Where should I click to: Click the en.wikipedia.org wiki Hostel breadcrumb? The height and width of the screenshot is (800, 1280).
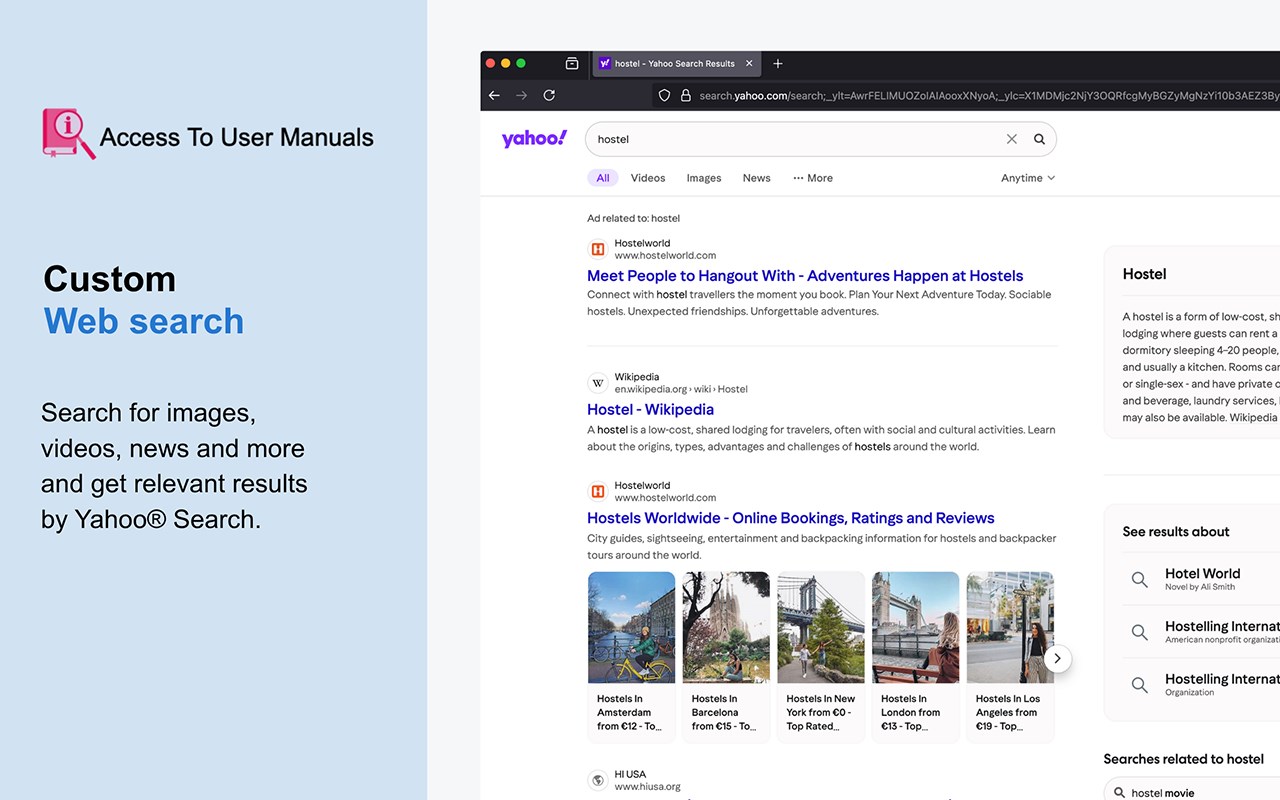tap(681, 389)
